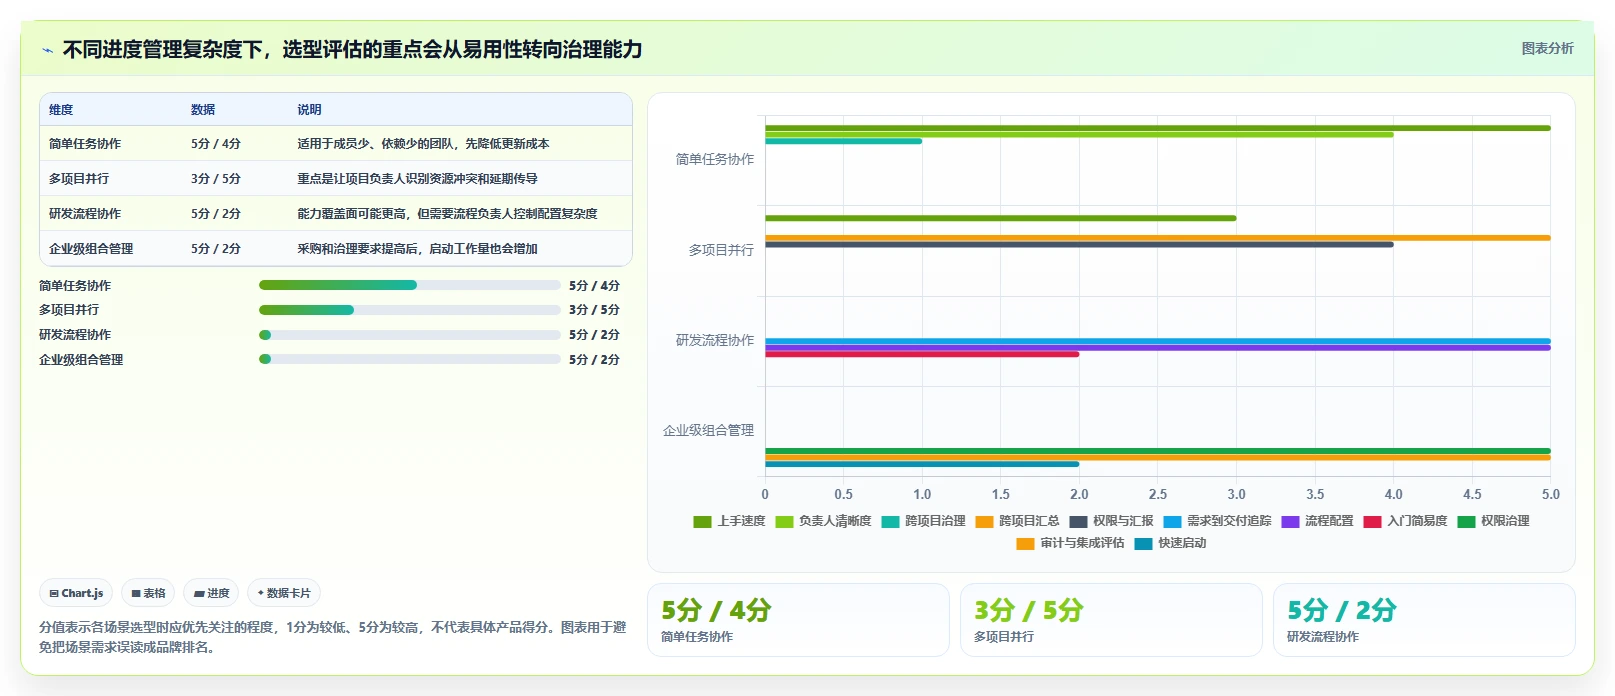Click the dark gray bar in 多项目并行 group

coord(1079,245)
